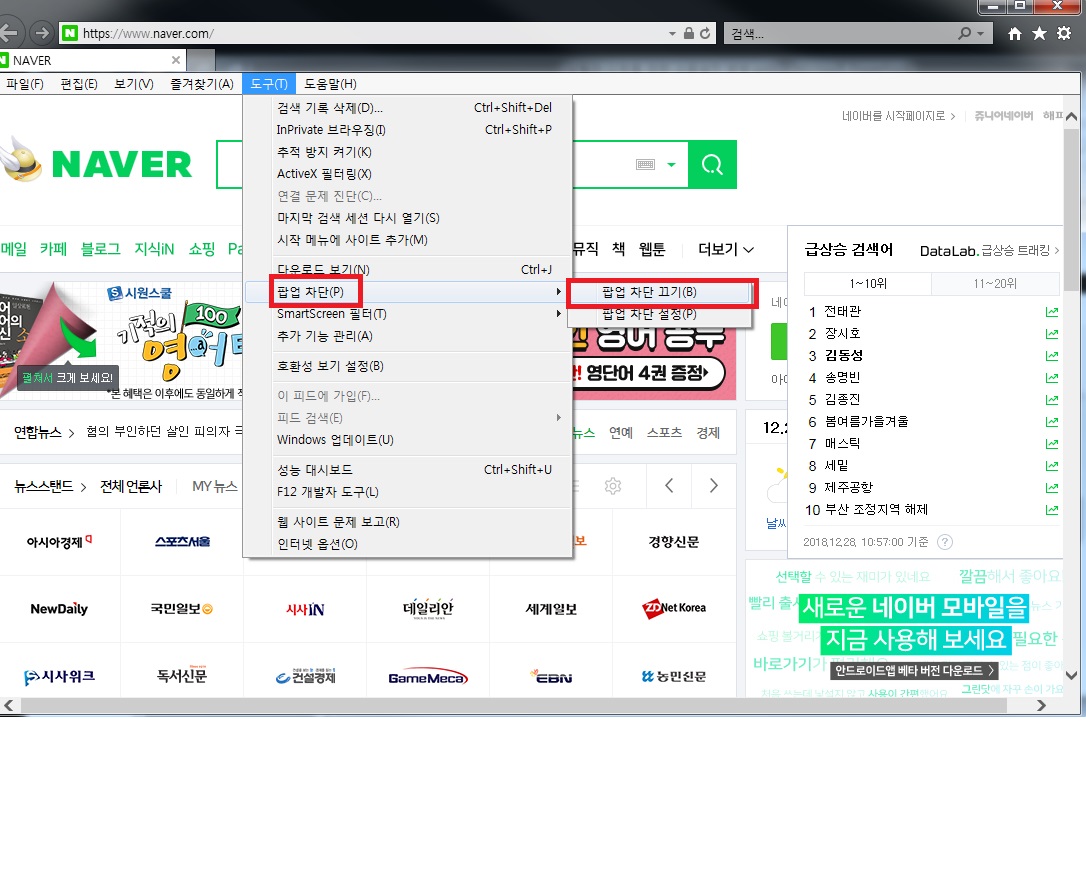Open the browser Home icon
The height and width of the screenshot is (892, 1086).
click(x=1015, y=33)
